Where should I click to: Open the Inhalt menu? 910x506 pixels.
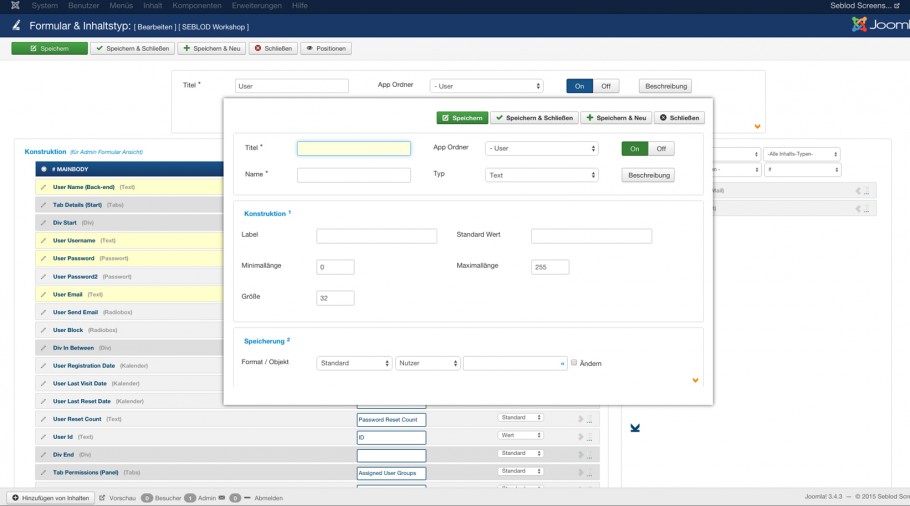(153, 5)
